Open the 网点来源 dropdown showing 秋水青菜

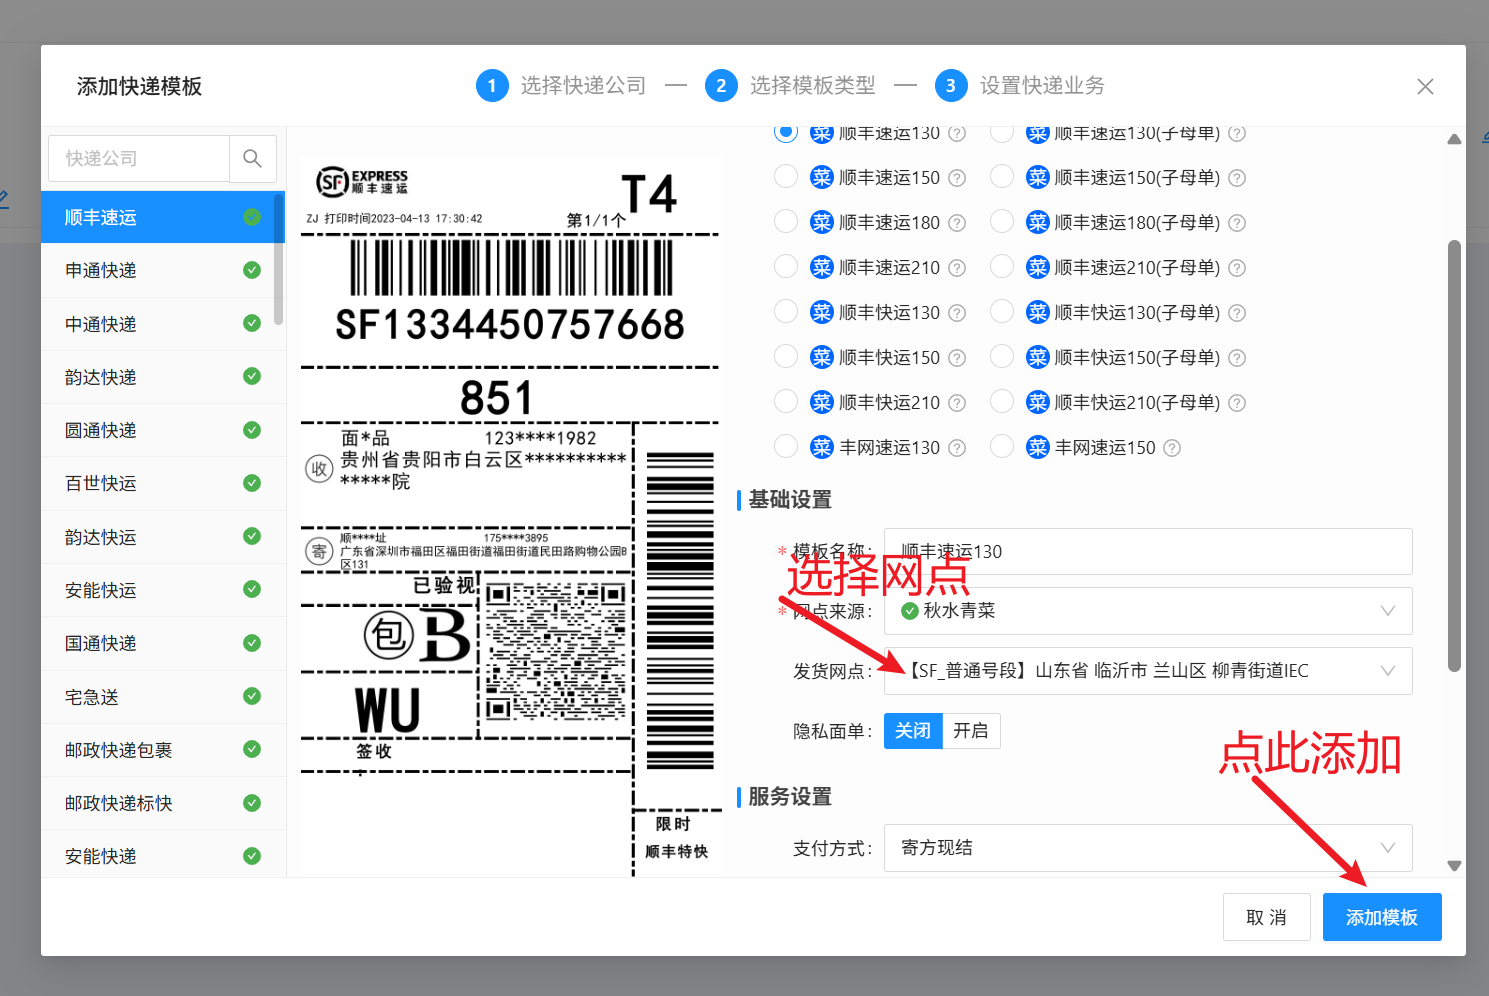tap(1148, 611)
